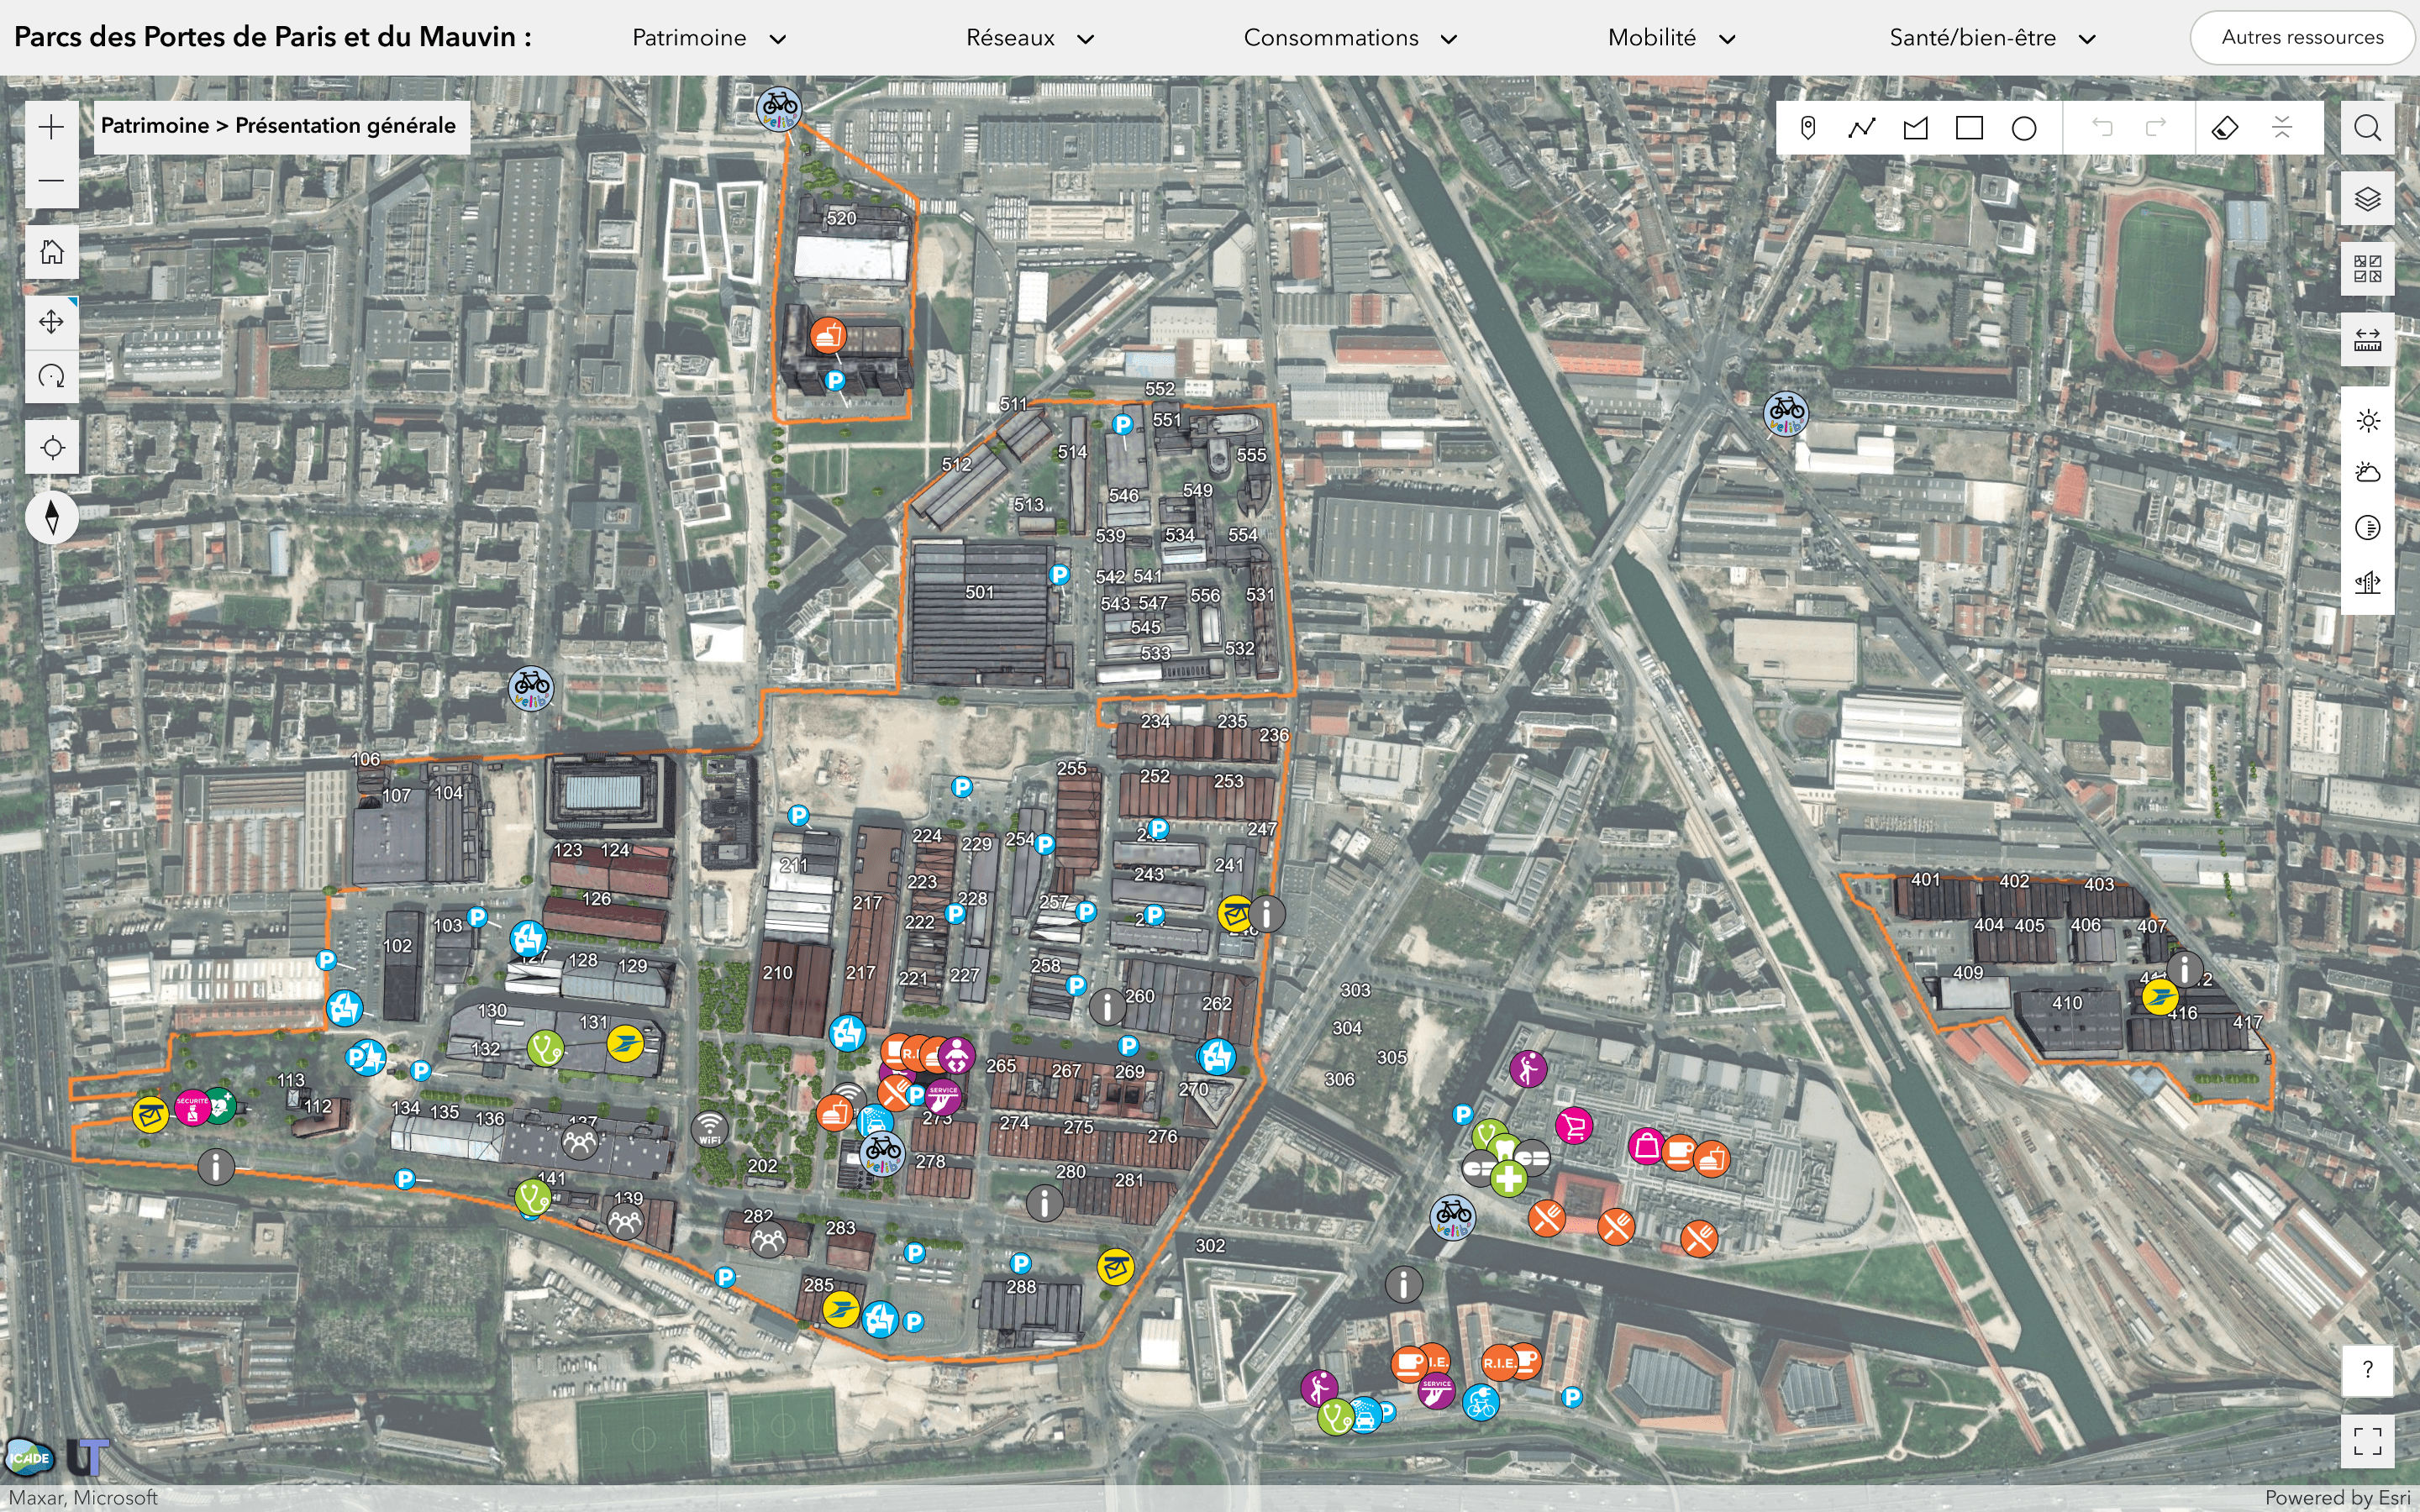
Task: Toggle the daylight sun tool
Action: click(x=2366, y=421)
